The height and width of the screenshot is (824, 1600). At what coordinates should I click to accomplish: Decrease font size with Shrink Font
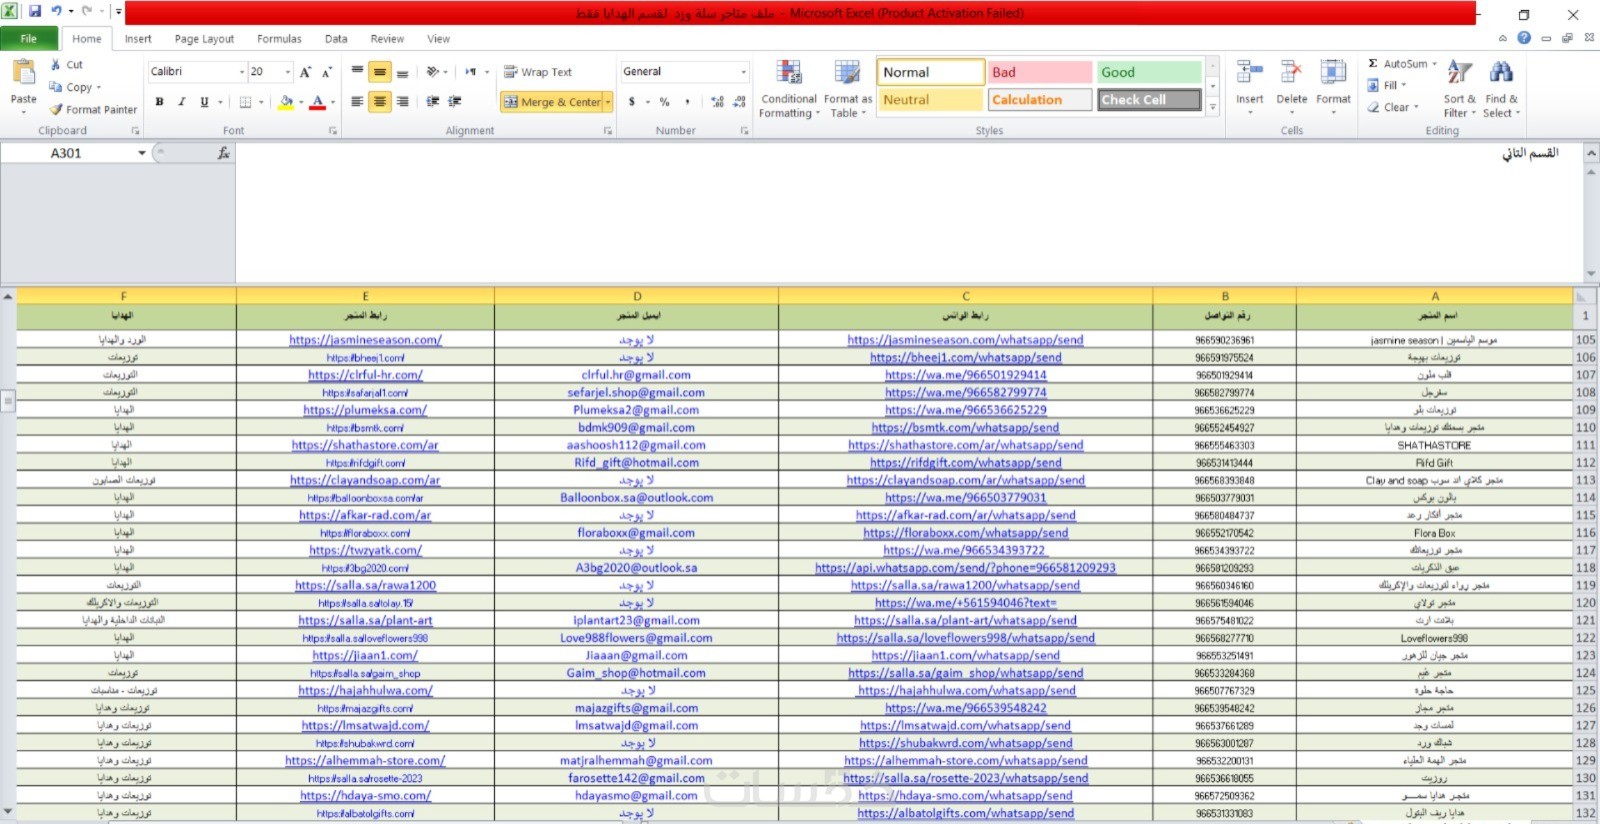pyautogui.click(x=326, y=72)
